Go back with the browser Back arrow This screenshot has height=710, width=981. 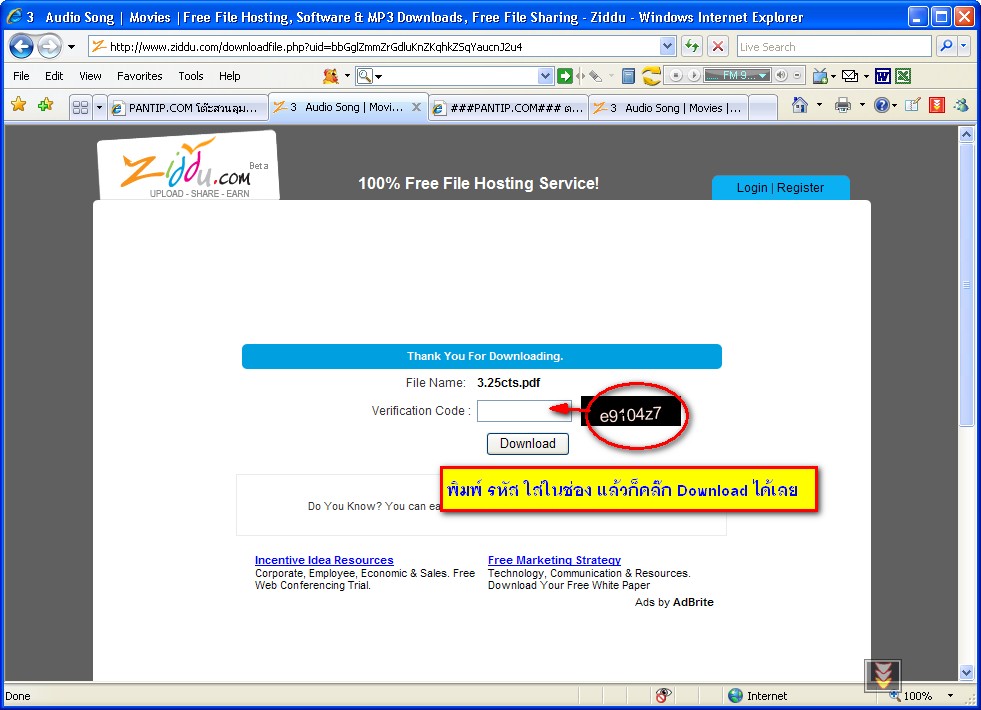click(x=21, y=46)
